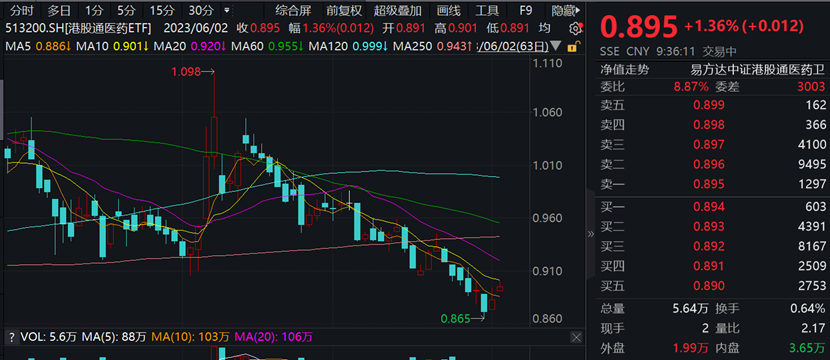Image resolution: width=830 pixels, height=360 pixels.
Task: Click the 卖一 price 0.895
Action: [x=709, y=185]
